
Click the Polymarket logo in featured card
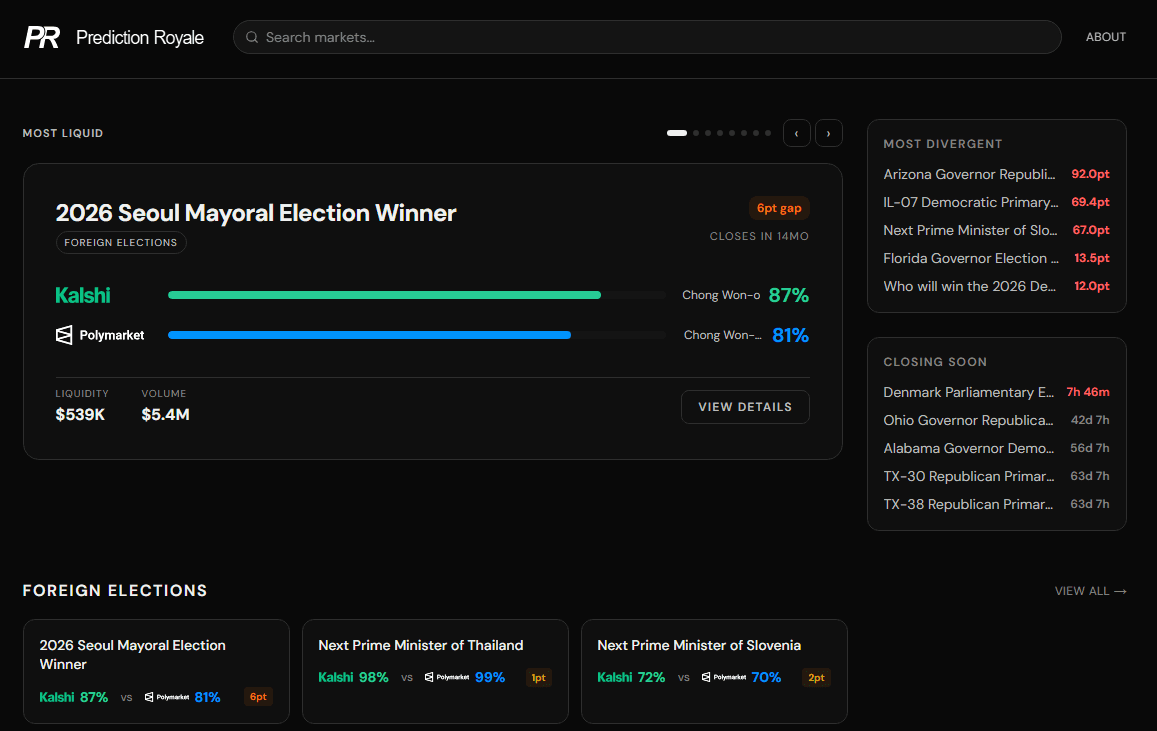pyautogui.click(x=100, y=335)
